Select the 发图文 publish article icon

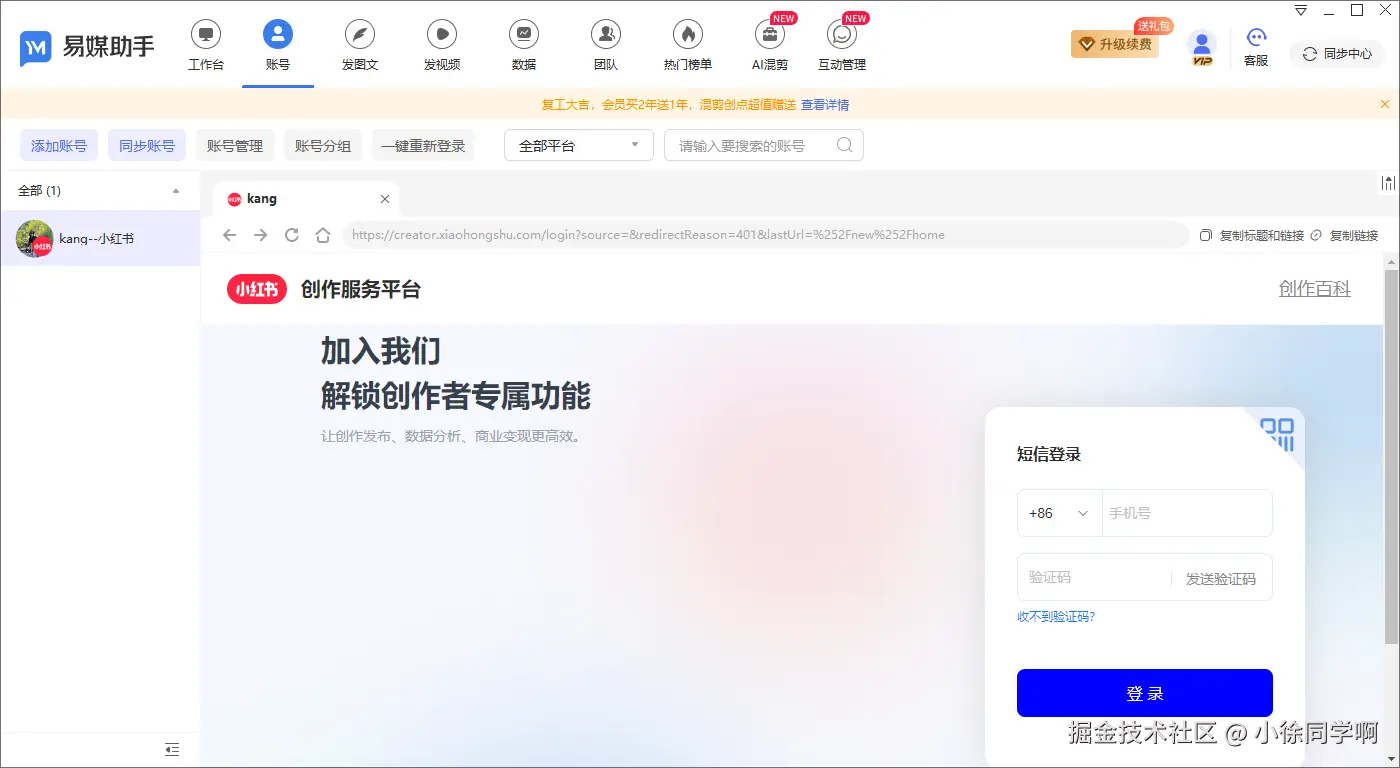(360, 42)
